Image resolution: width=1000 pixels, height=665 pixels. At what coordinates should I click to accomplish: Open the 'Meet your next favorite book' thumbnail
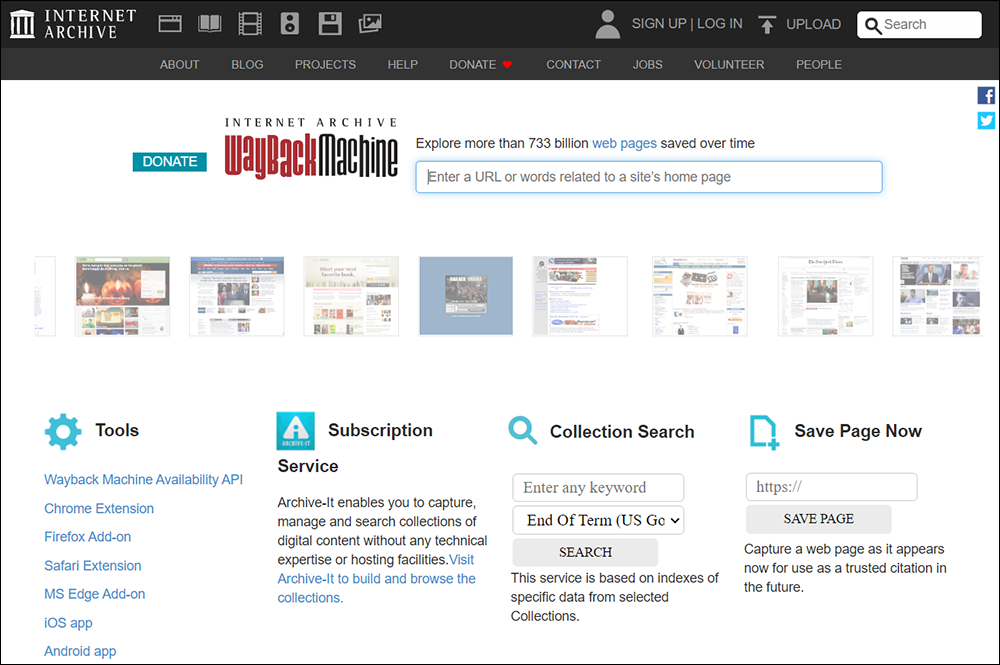pos(351,296)
